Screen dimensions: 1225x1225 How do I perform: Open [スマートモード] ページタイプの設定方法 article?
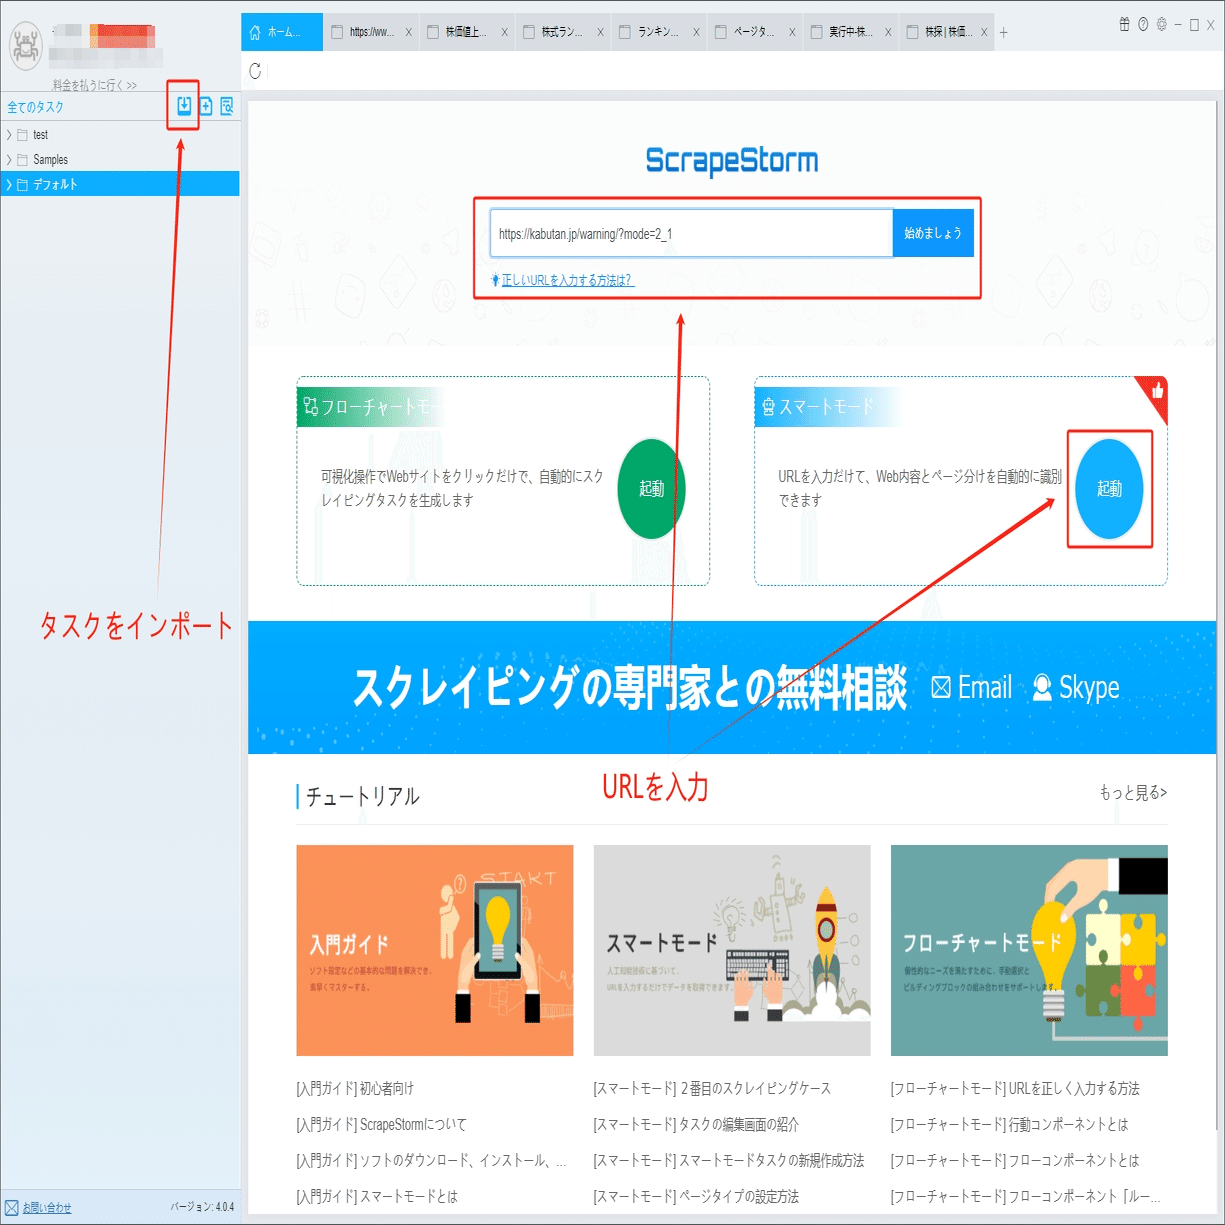coord(696,1196)
